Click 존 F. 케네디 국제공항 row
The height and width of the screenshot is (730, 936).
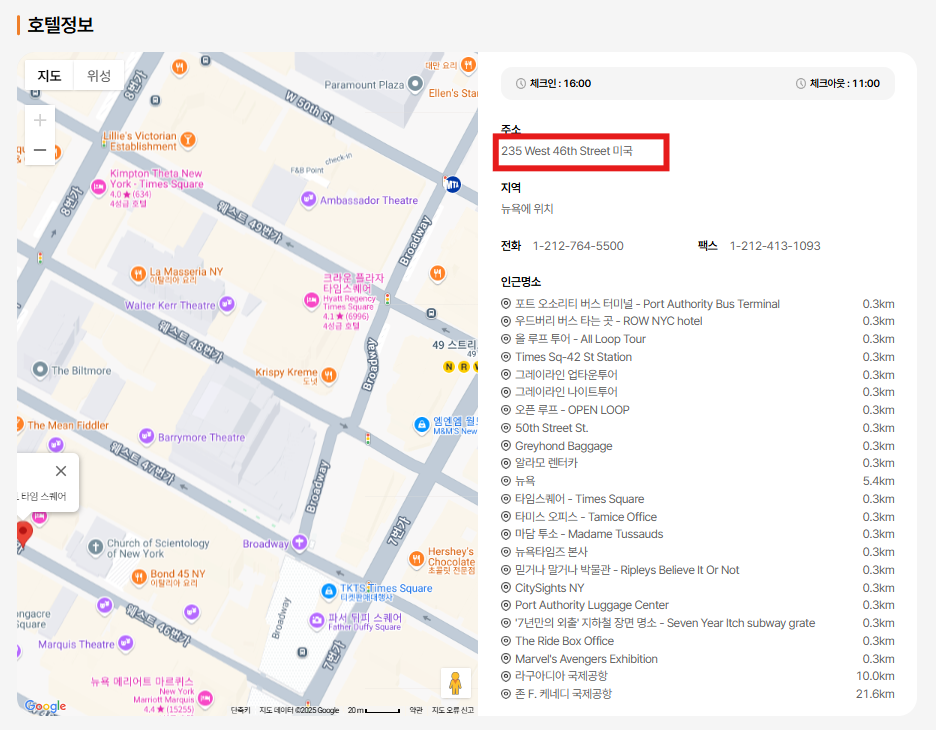click(x=697, y=694)
